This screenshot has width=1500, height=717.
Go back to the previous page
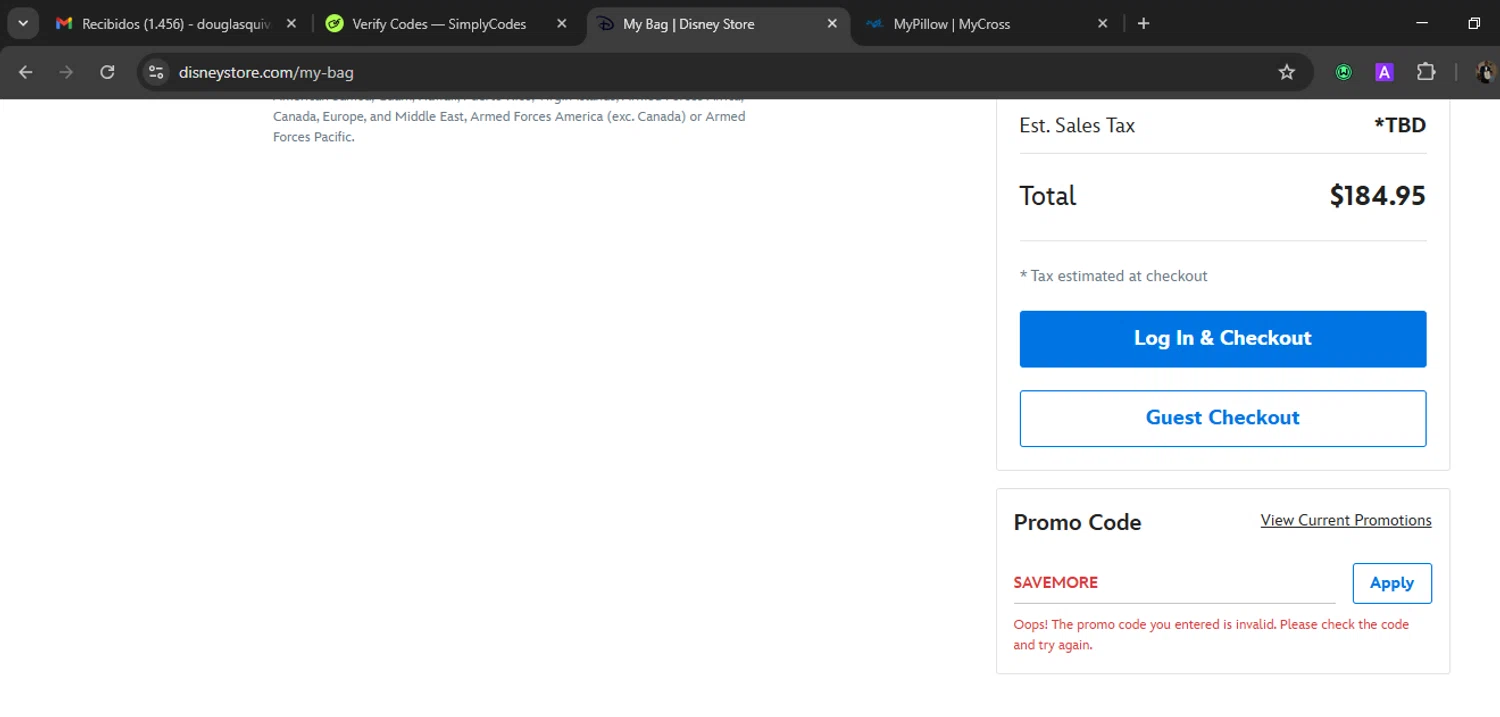[26, 72]
